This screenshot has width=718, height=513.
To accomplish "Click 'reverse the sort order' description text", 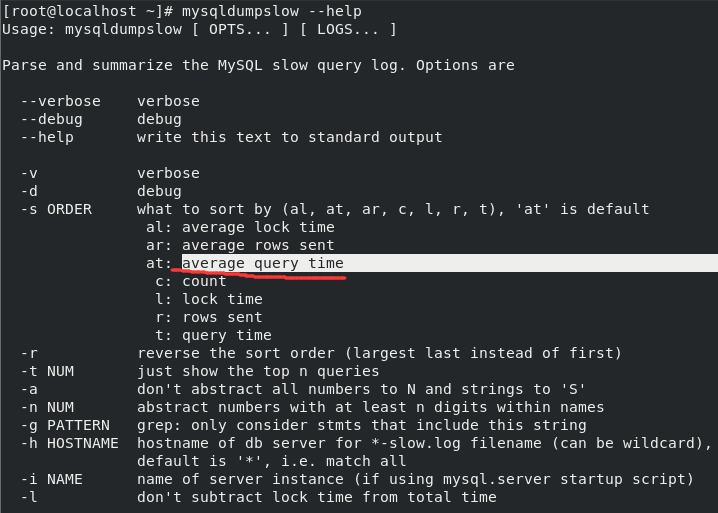I will (236, 353).
